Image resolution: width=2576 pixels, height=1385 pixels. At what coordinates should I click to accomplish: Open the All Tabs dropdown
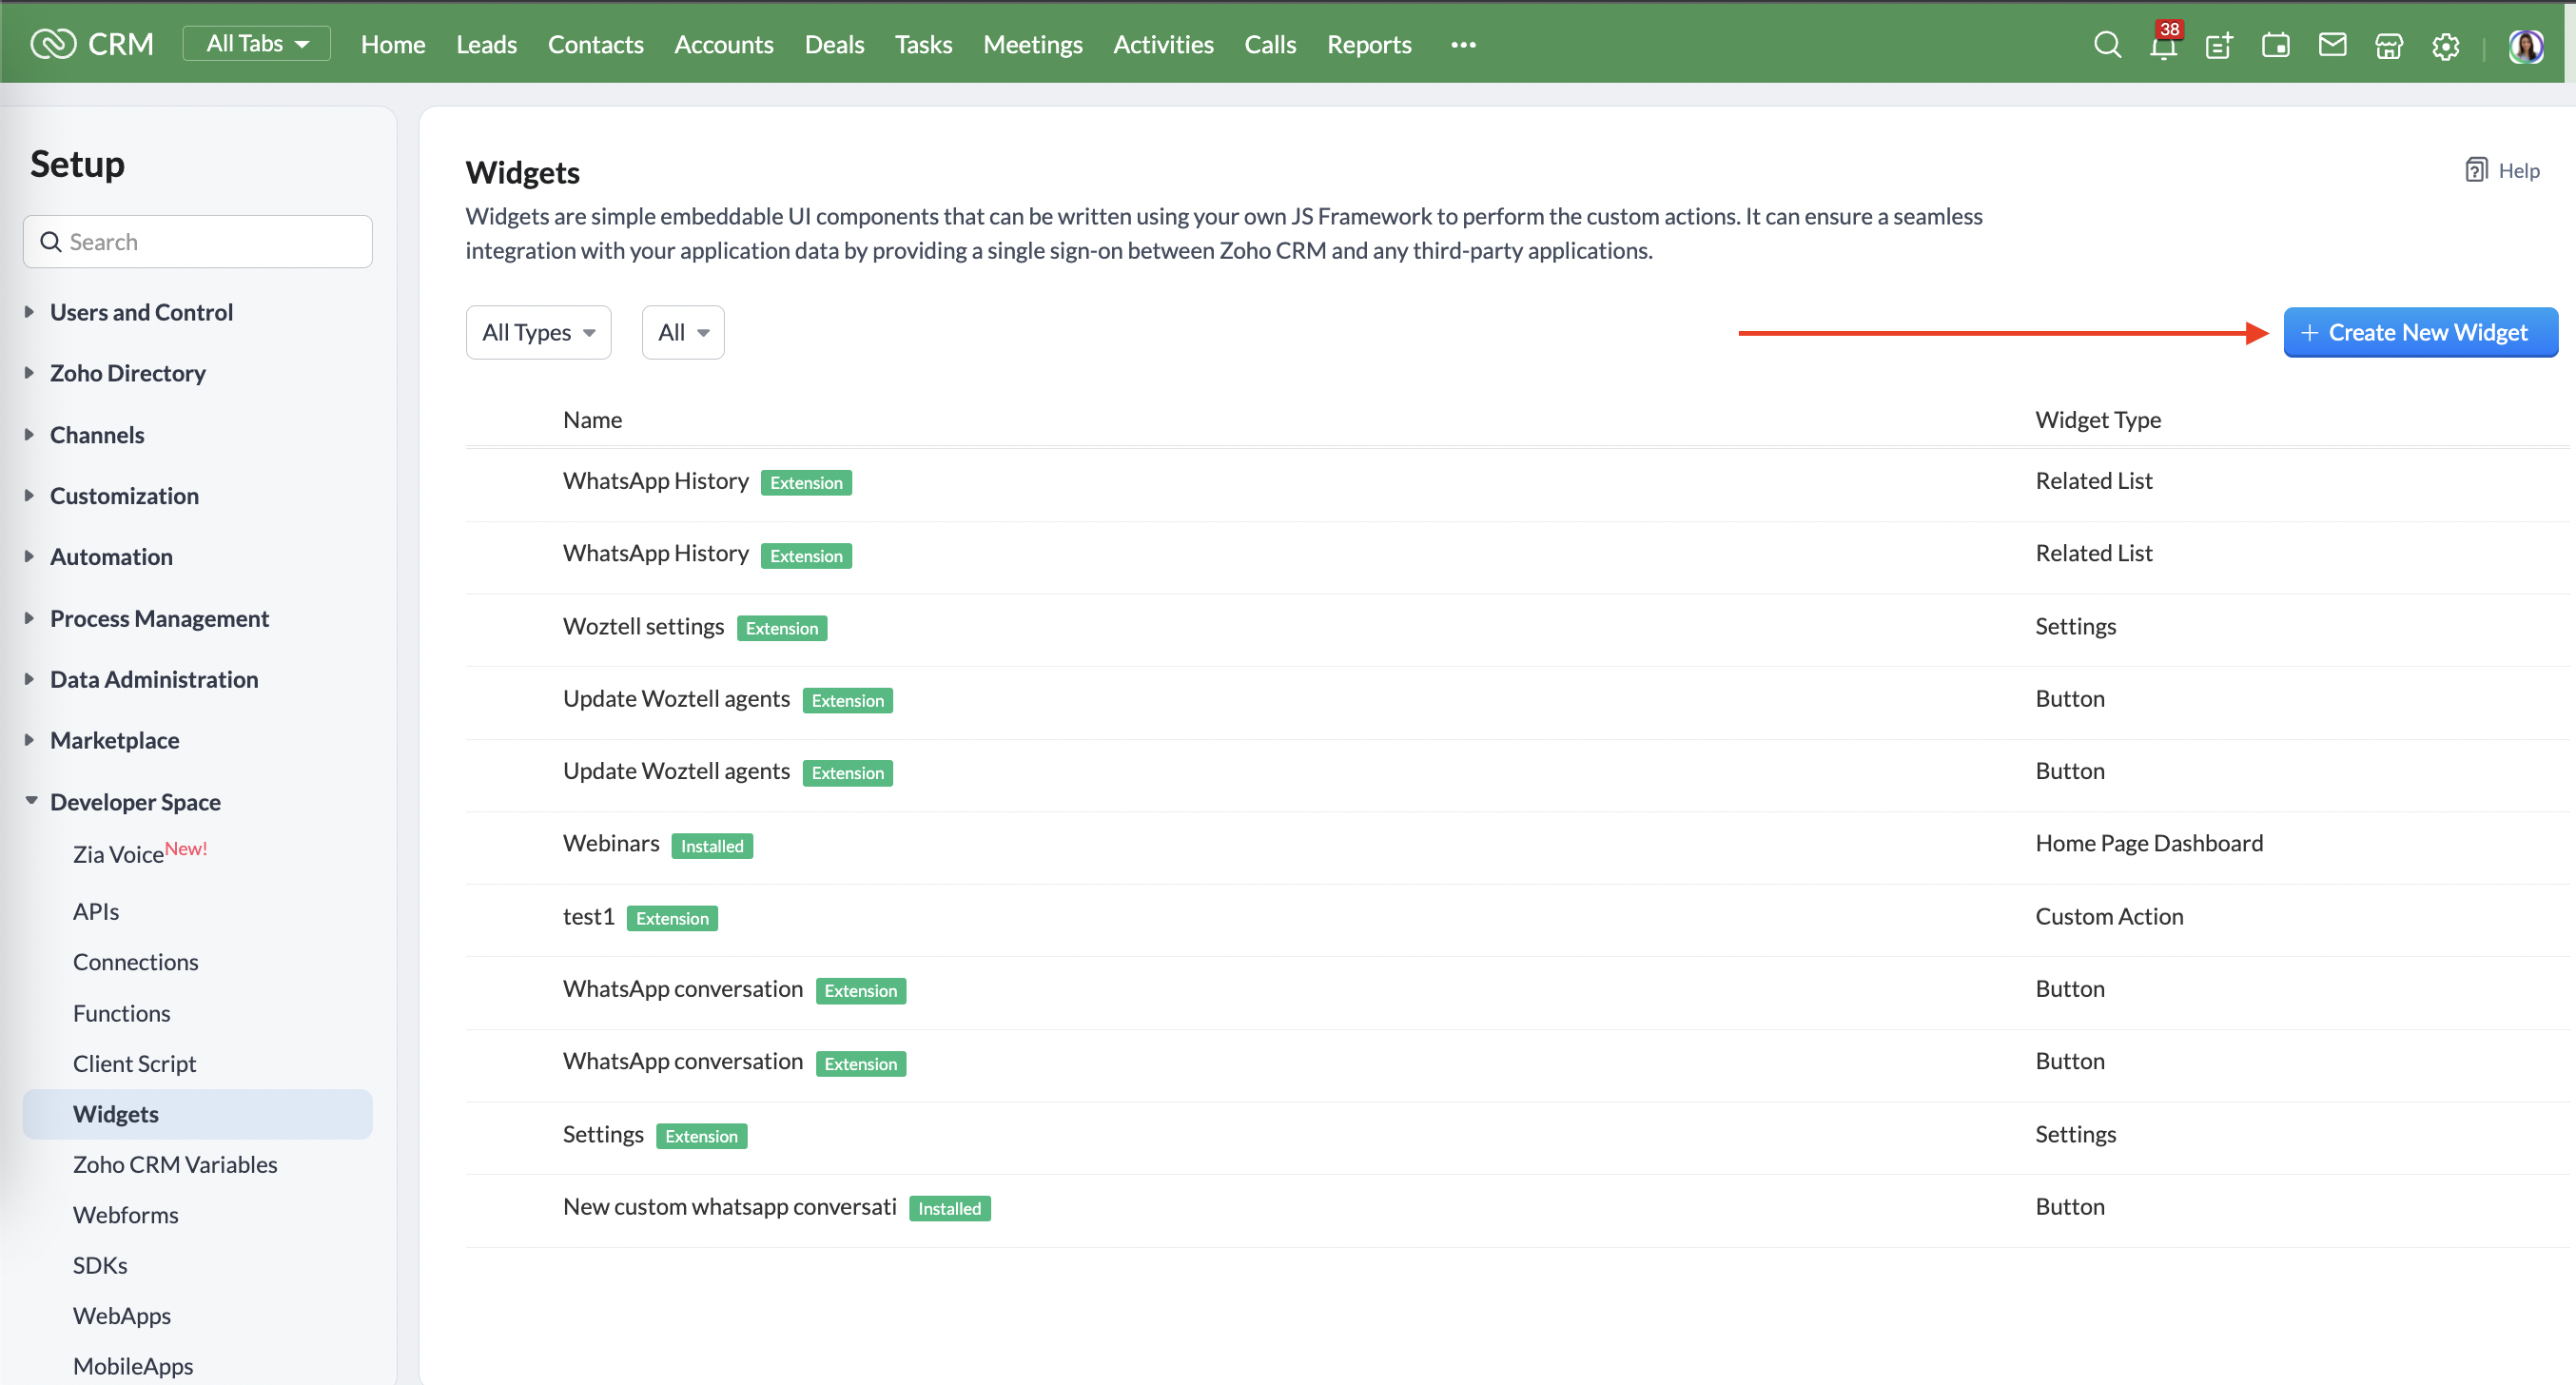coord(256,44)
